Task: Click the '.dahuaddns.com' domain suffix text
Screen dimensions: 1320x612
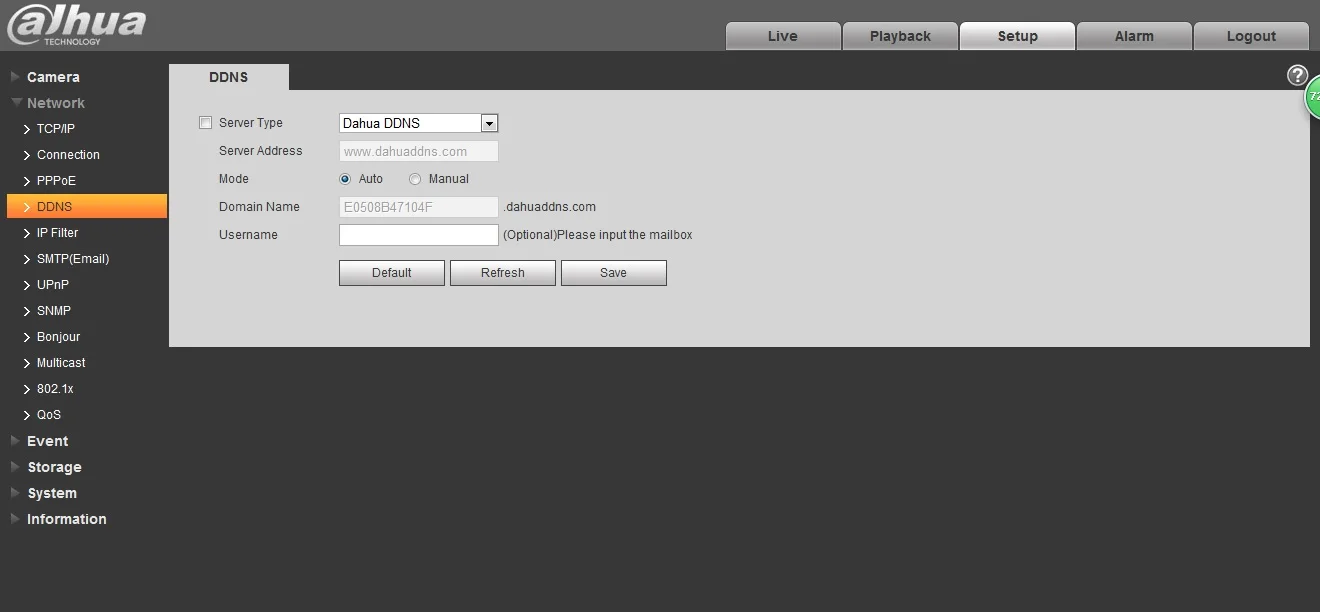Action: coord(550,207)
